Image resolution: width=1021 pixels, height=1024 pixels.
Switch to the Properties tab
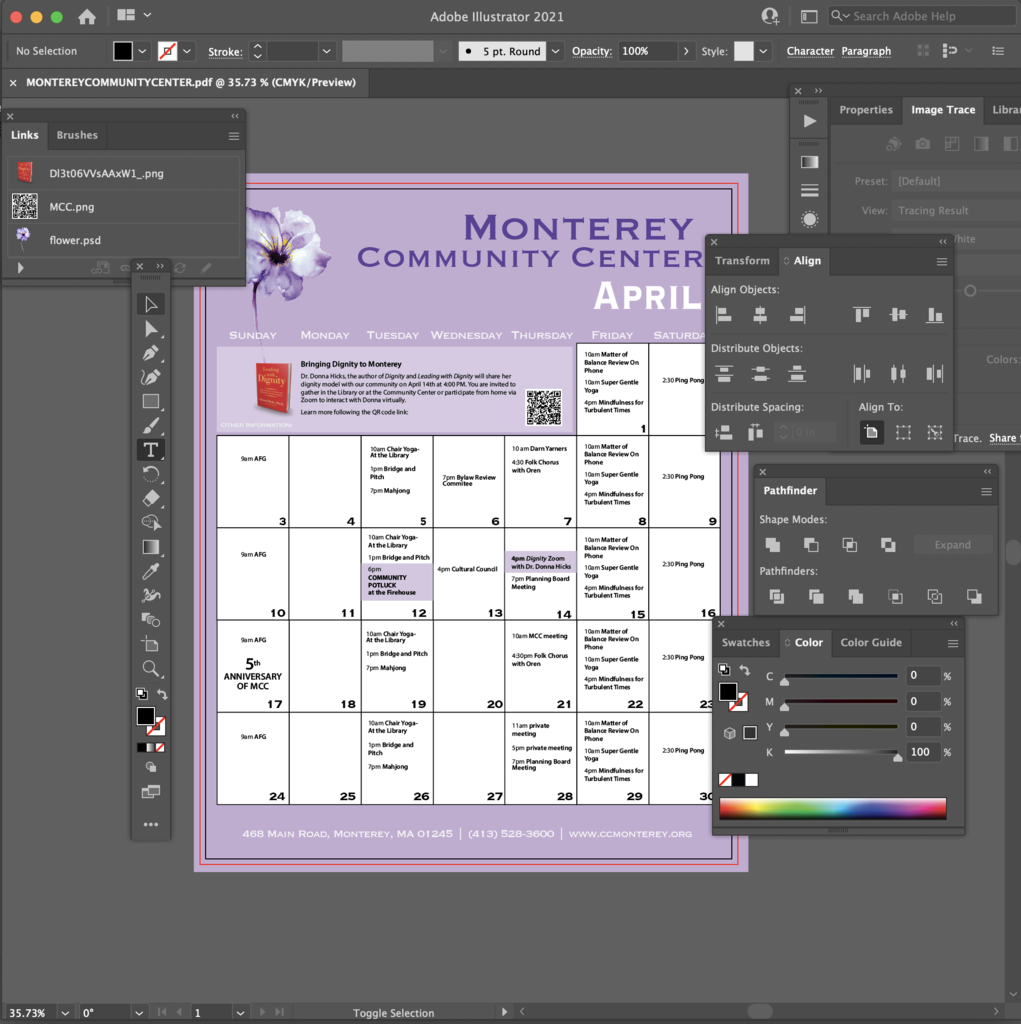click(x=866, y=110)
